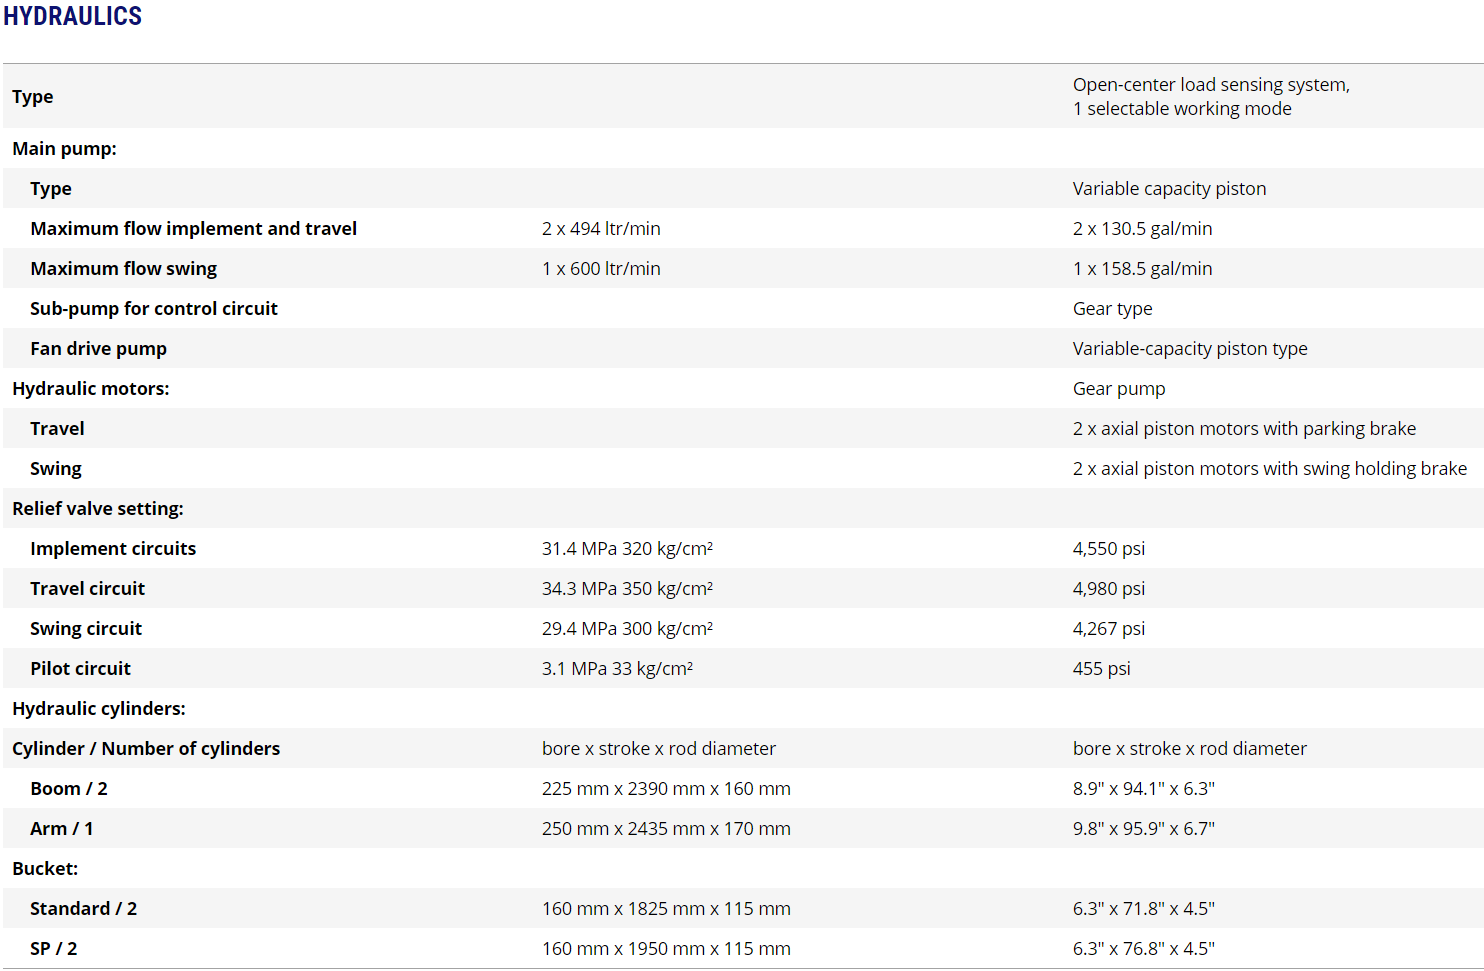Click the 4,980 psi travel circuit value
1484x971 pixels.
click(1108, 589)
